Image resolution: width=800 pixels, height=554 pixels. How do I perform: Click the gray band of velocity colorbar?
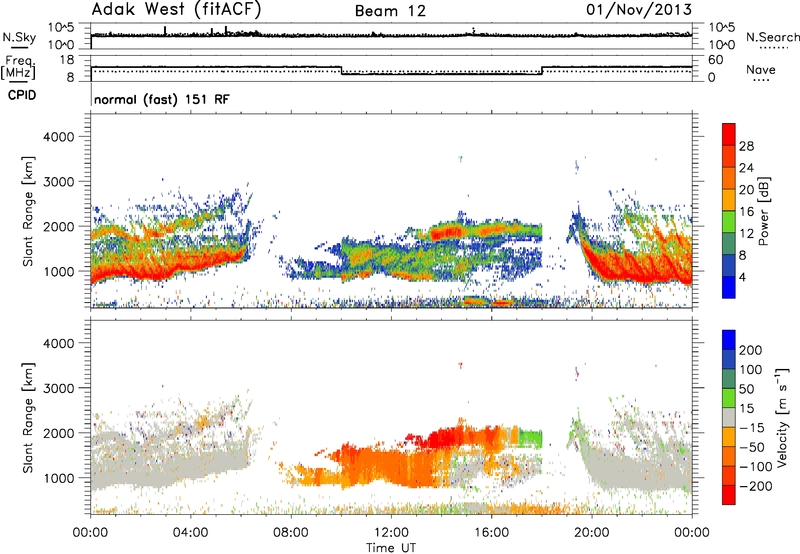(x=729, y=417)
